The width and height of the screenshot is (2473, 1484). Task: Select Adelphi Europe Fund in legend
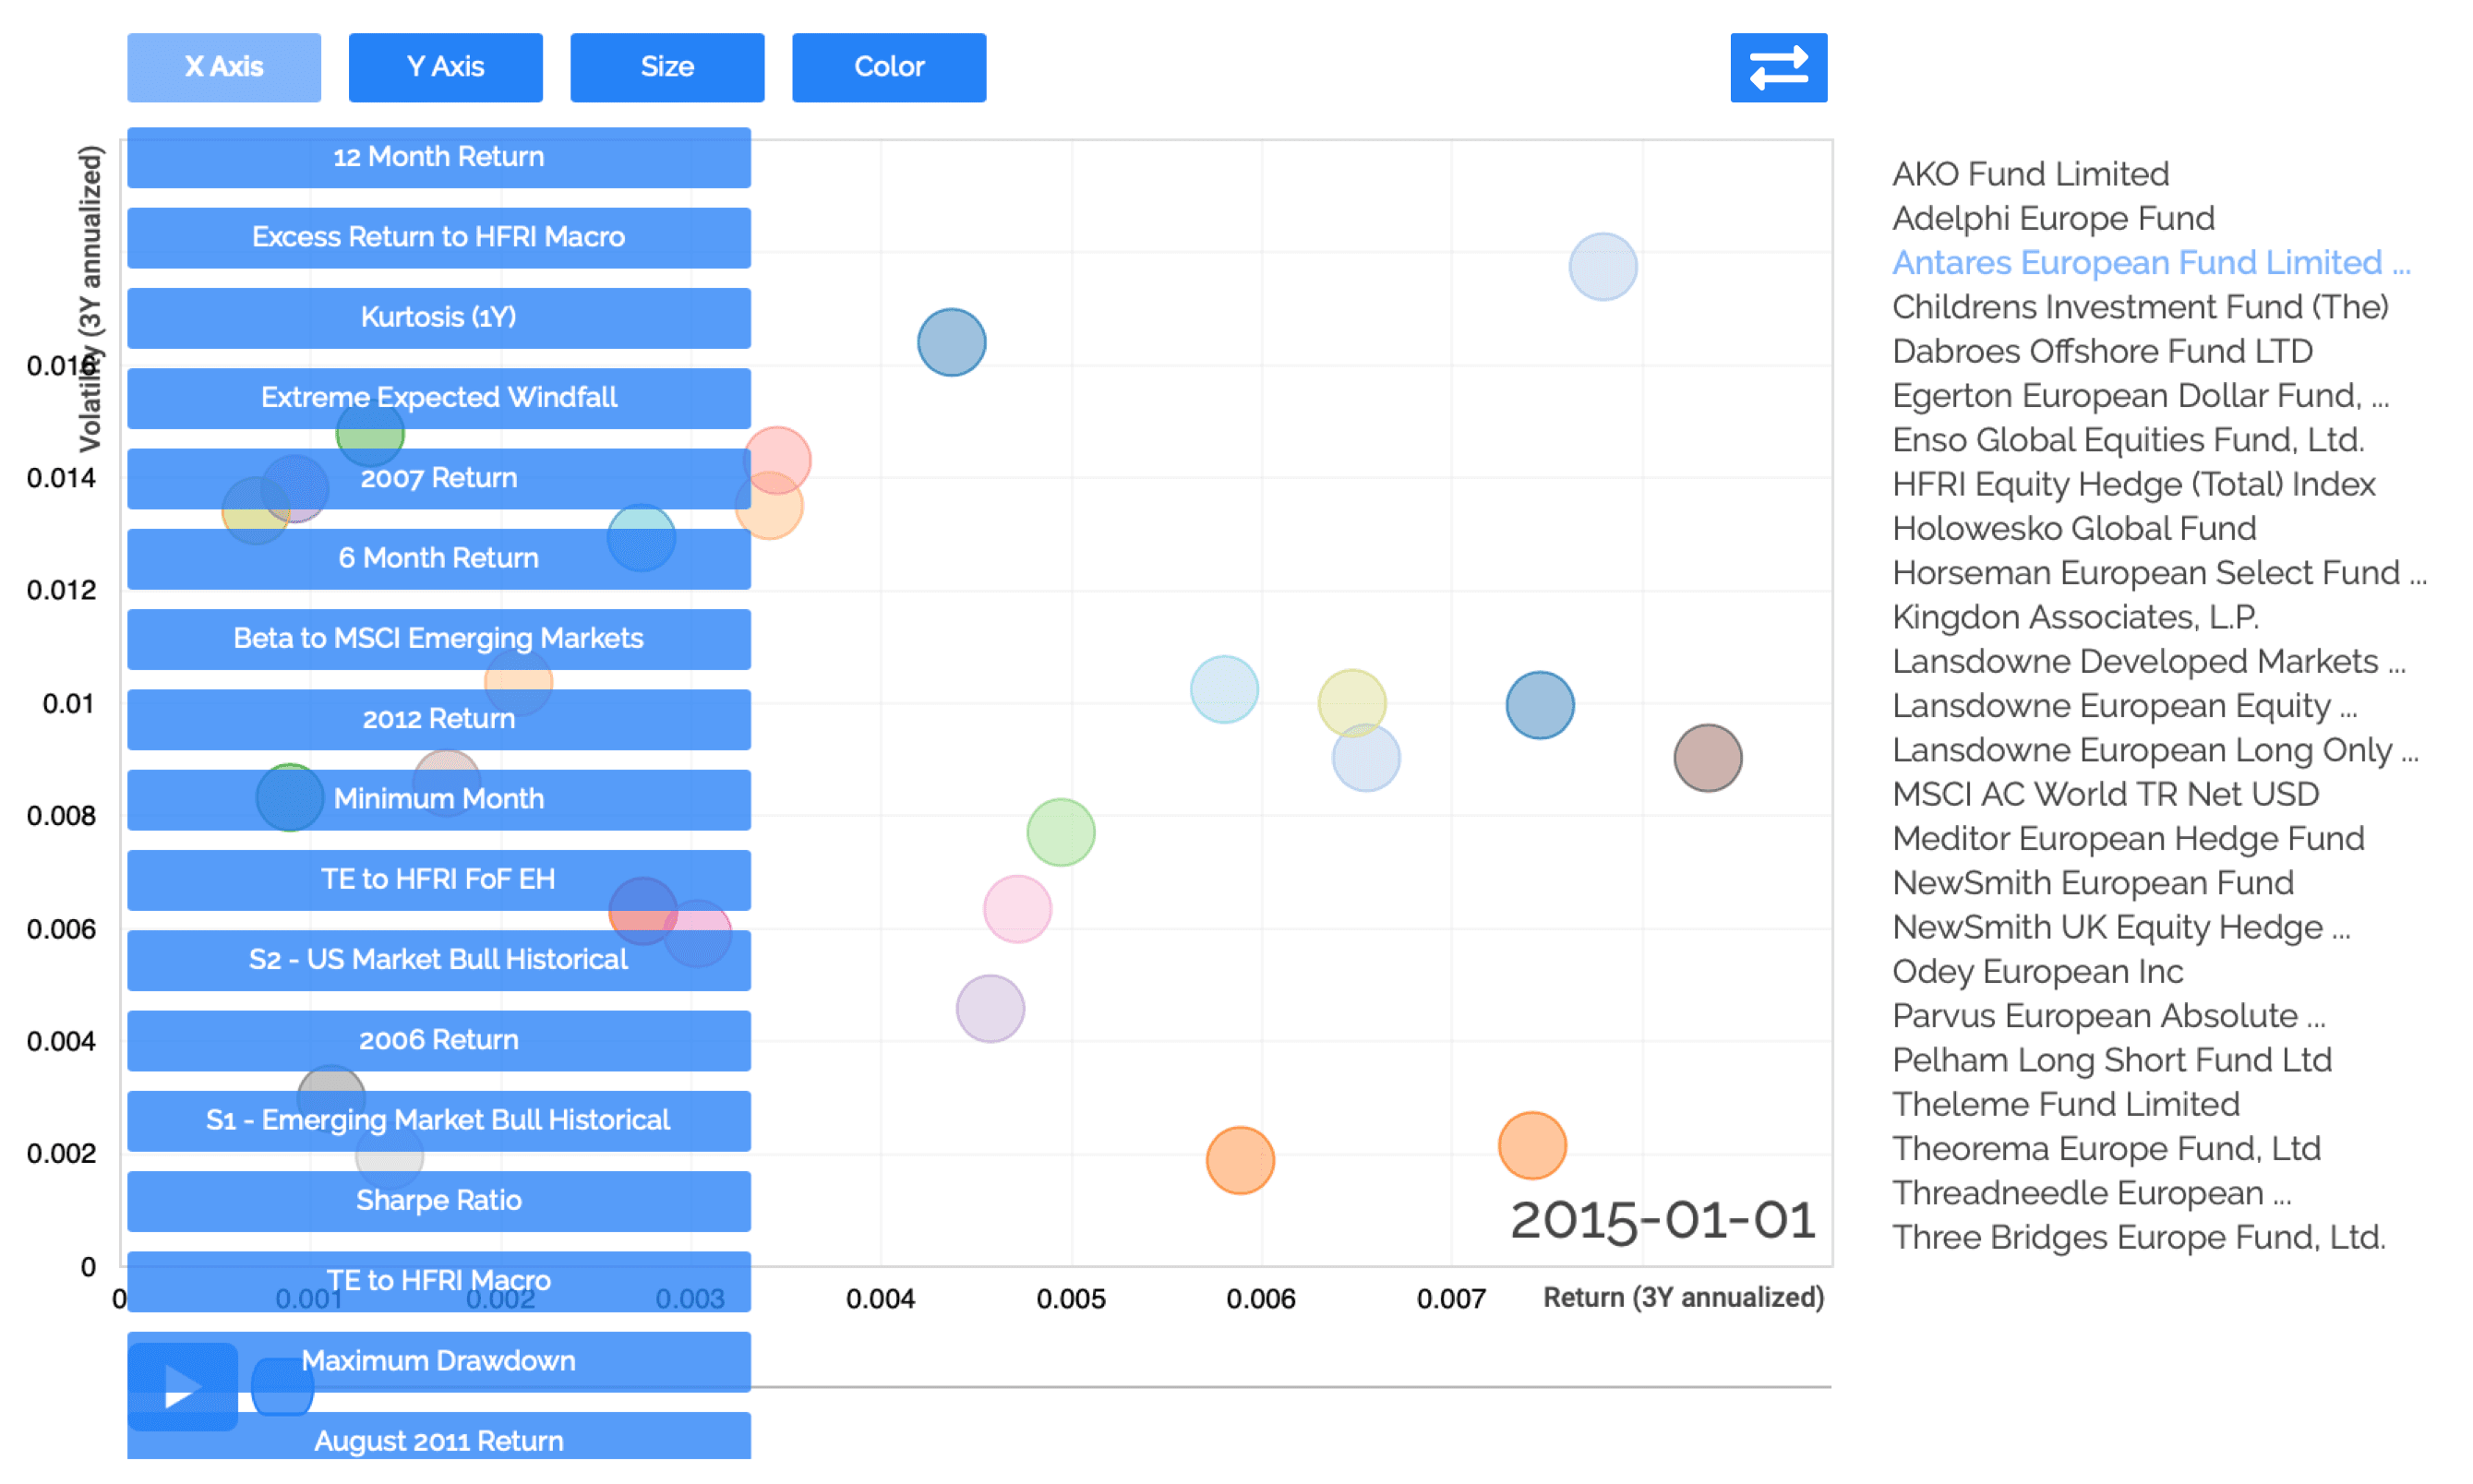2053,218
